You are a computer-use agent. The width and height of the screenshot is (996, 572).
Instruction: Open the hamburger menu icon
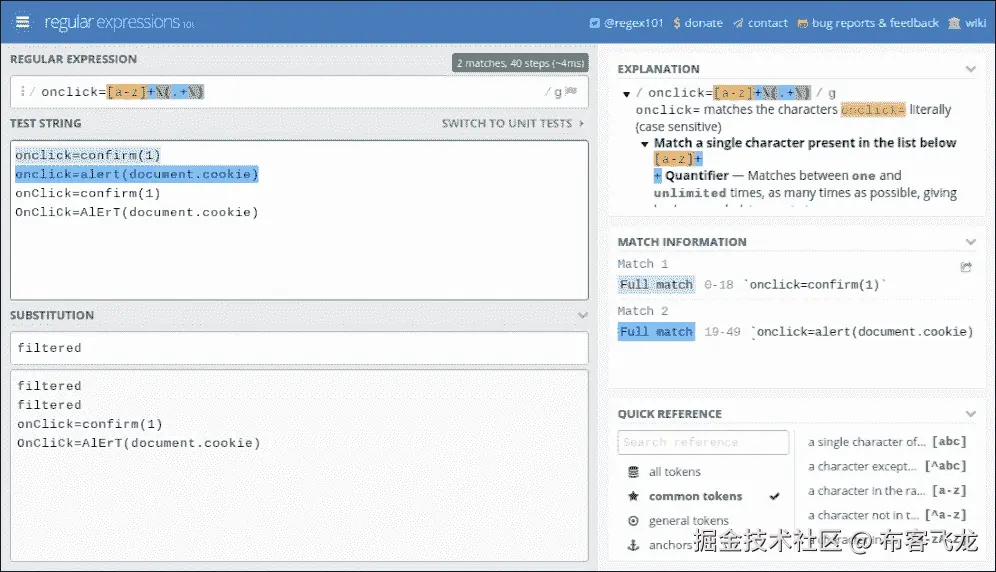[22, 22]
